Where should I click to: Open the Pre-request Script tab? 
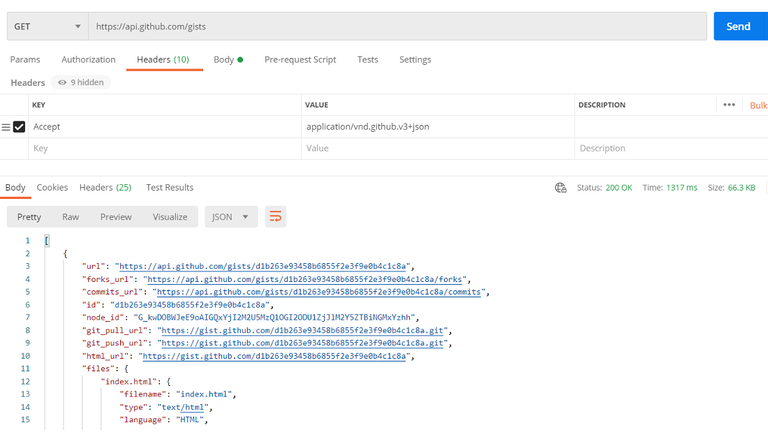click(x=300, y=60)
